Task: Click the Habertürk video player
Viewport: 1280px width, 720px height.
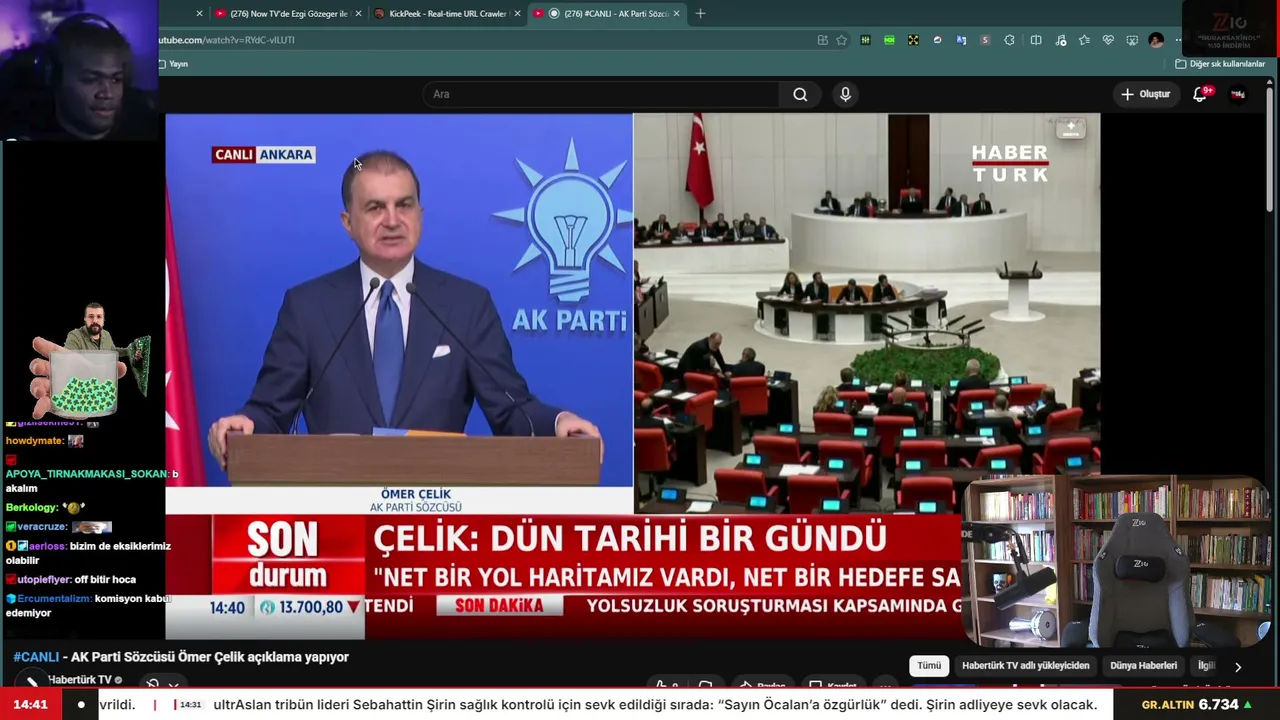Action: click(632, 376)
